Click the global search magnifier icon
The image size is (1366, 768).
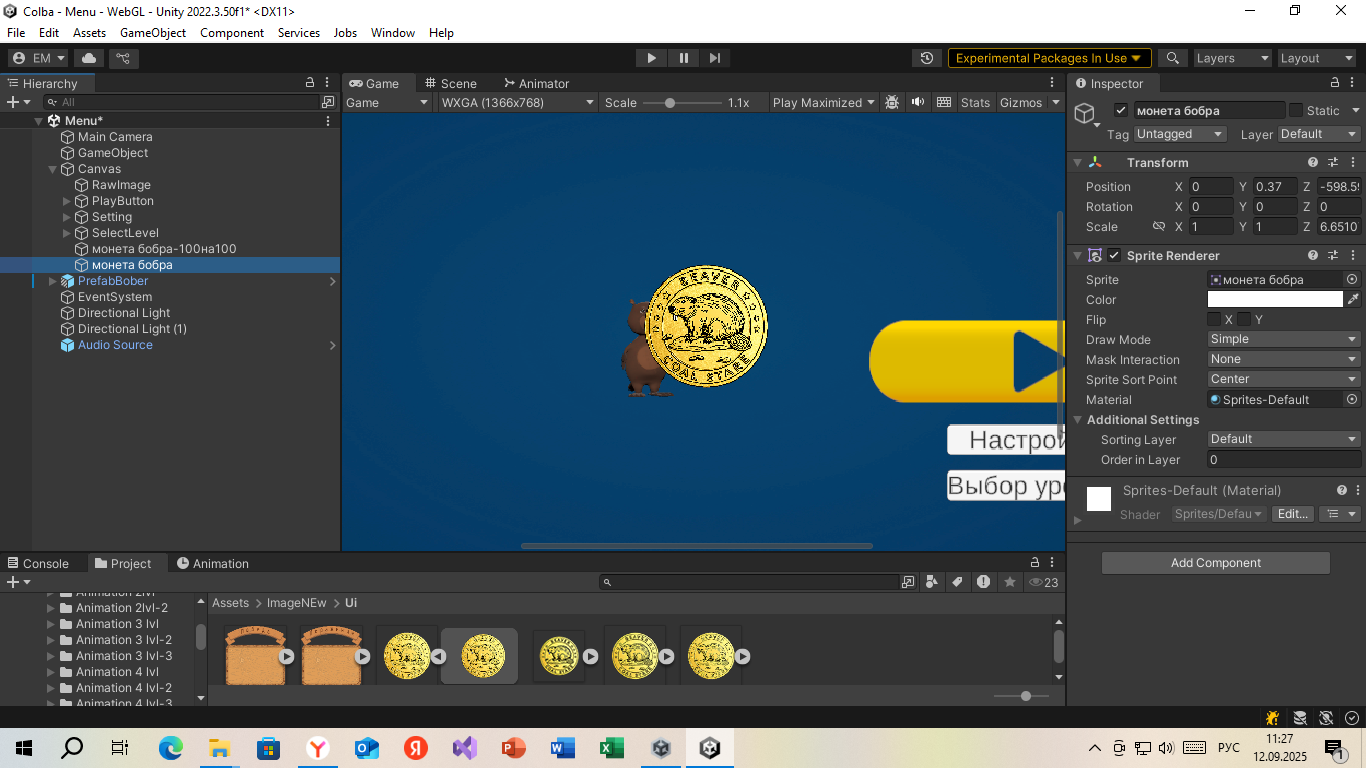pyautogui.click(x=1172, y=58)
